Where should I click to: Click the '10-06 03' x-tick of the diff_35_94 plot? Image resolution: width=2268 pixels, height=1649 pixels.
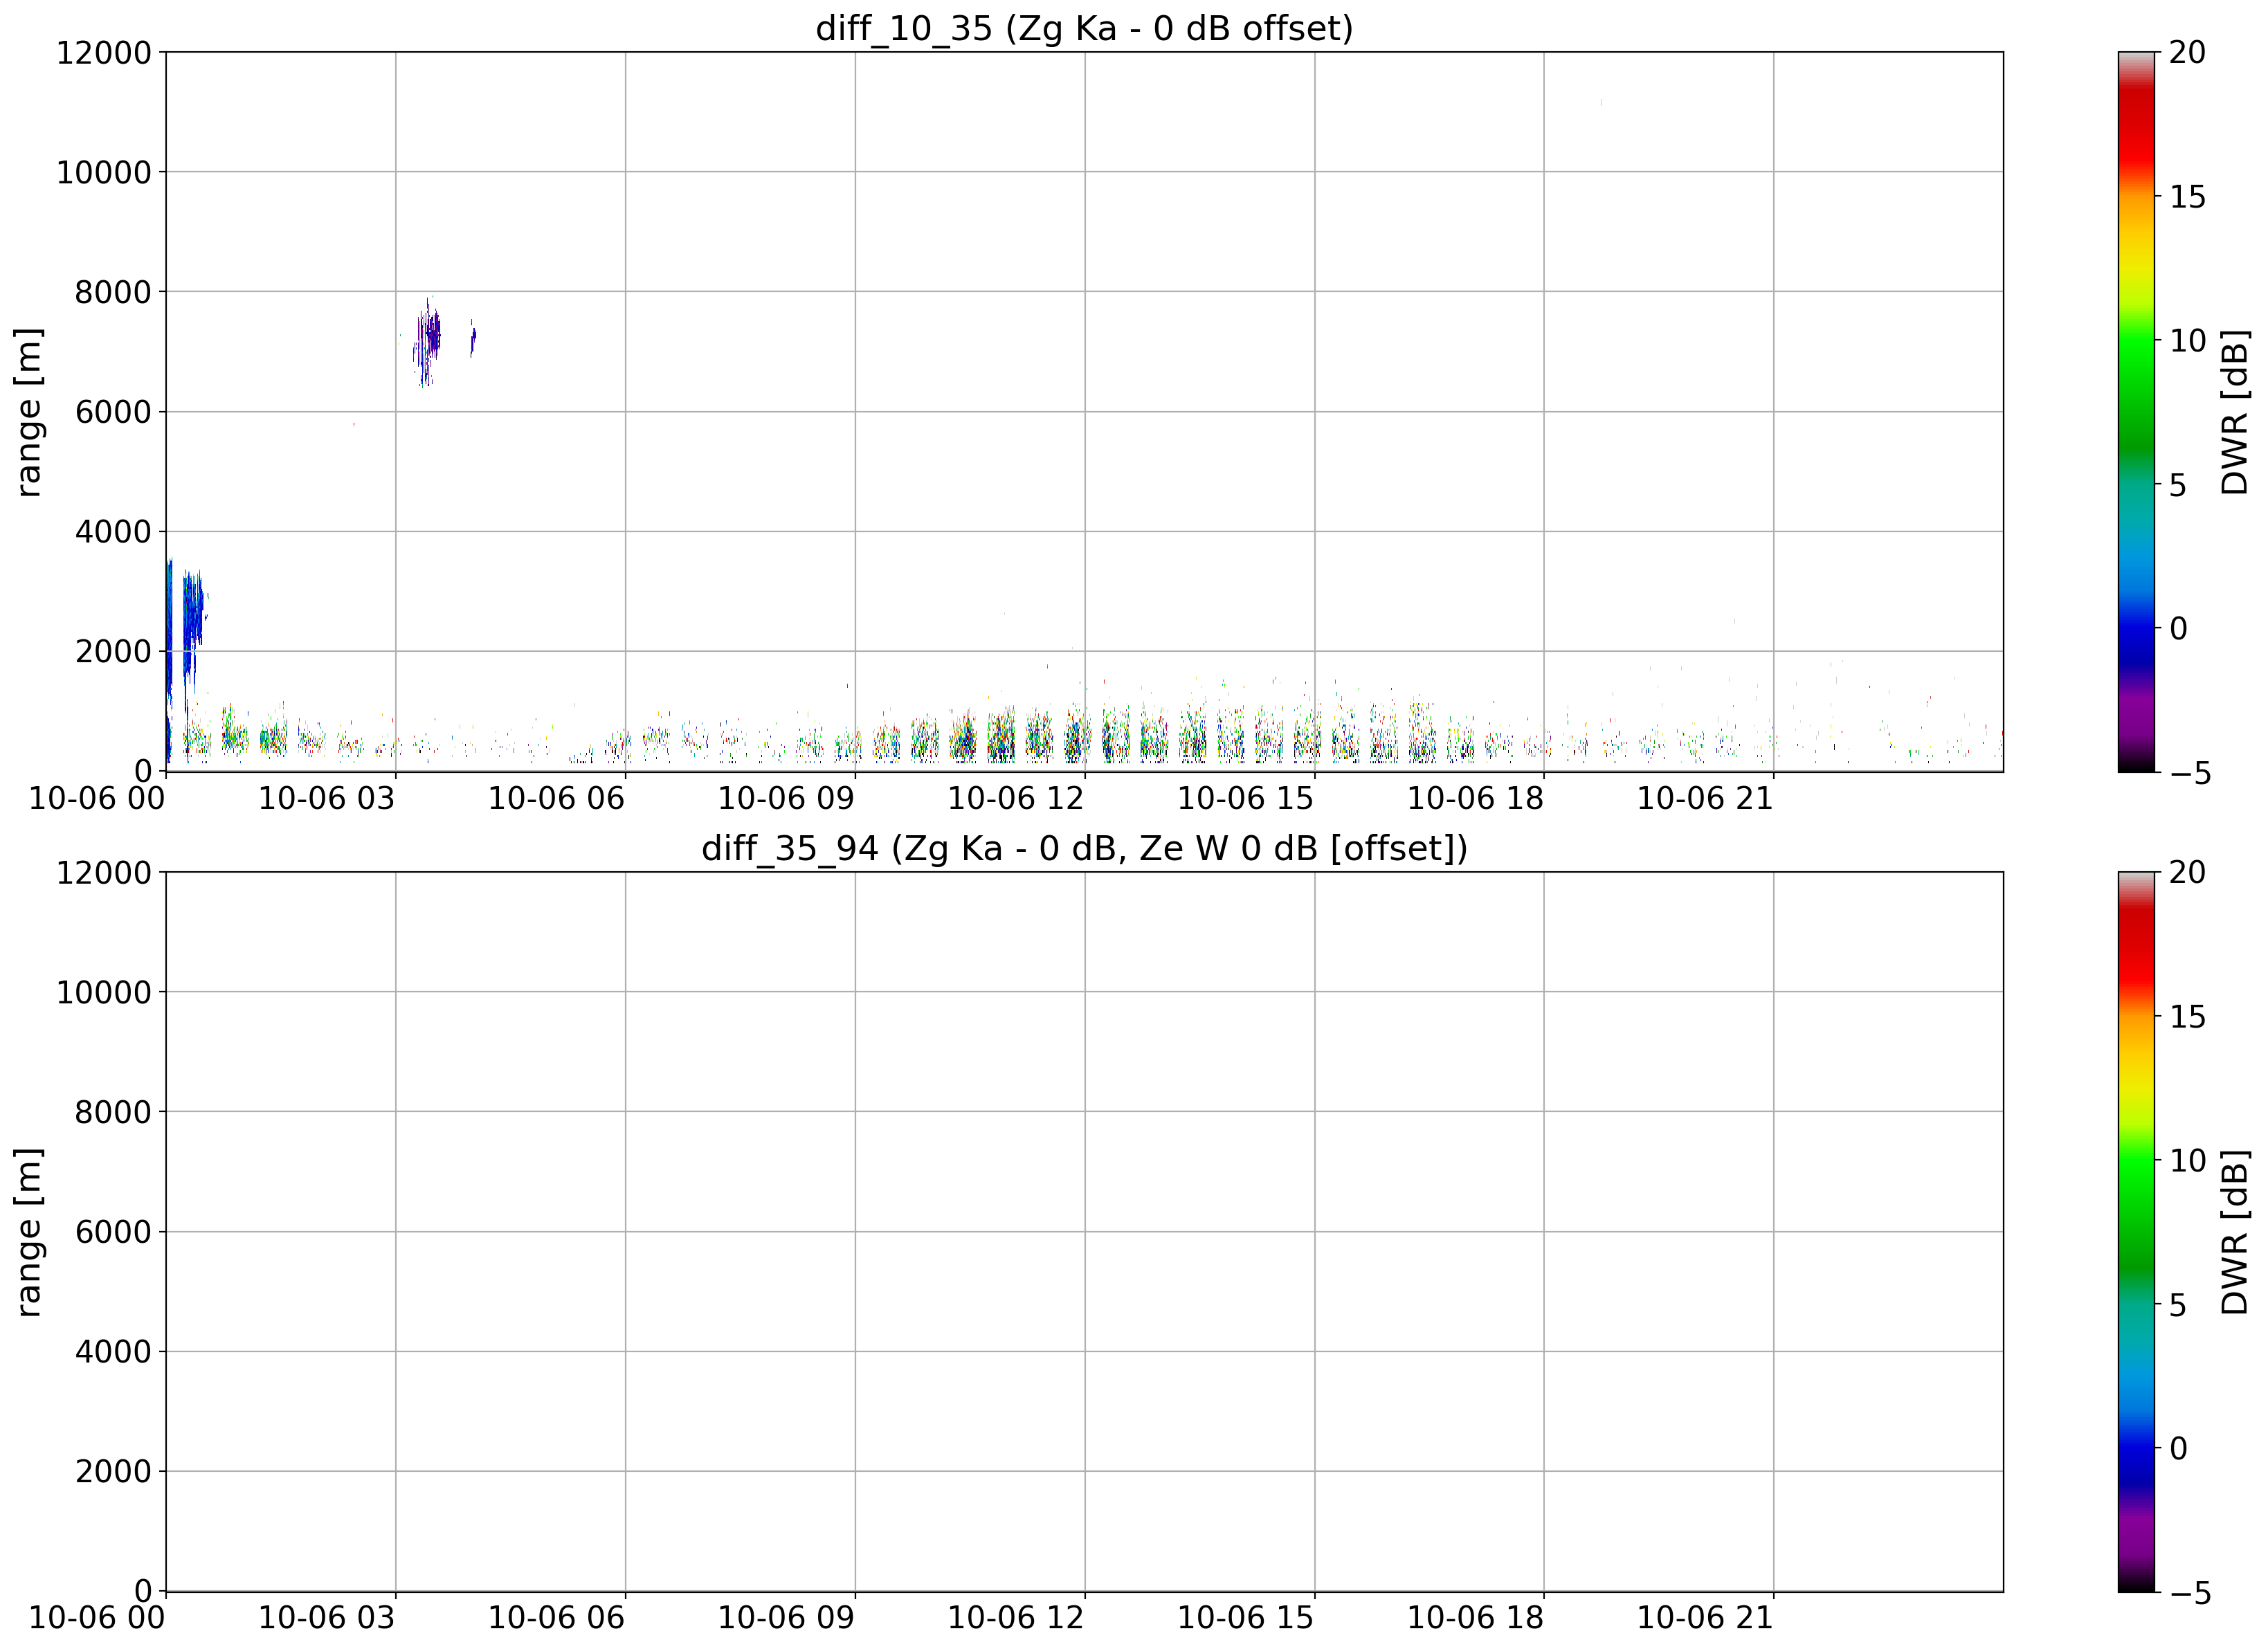327,1618
